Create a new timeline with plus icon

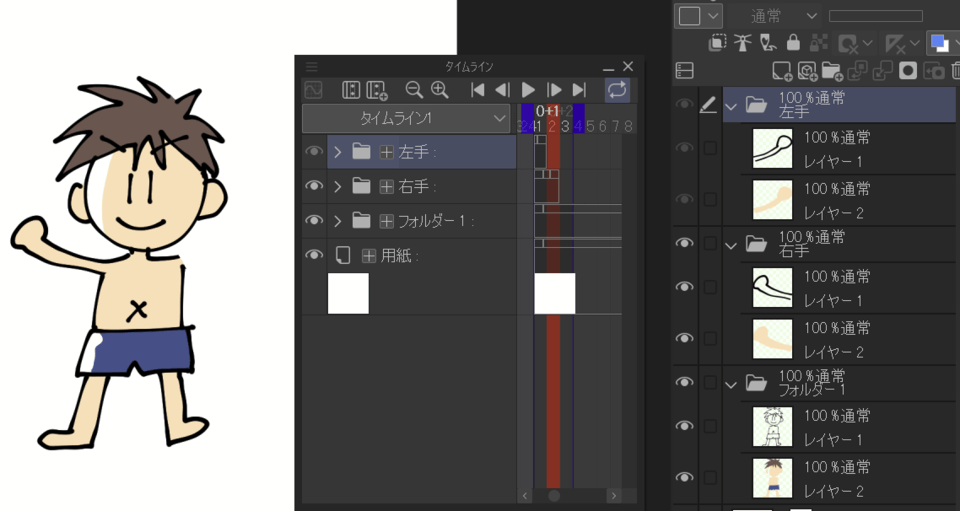(x=378, y=90)
